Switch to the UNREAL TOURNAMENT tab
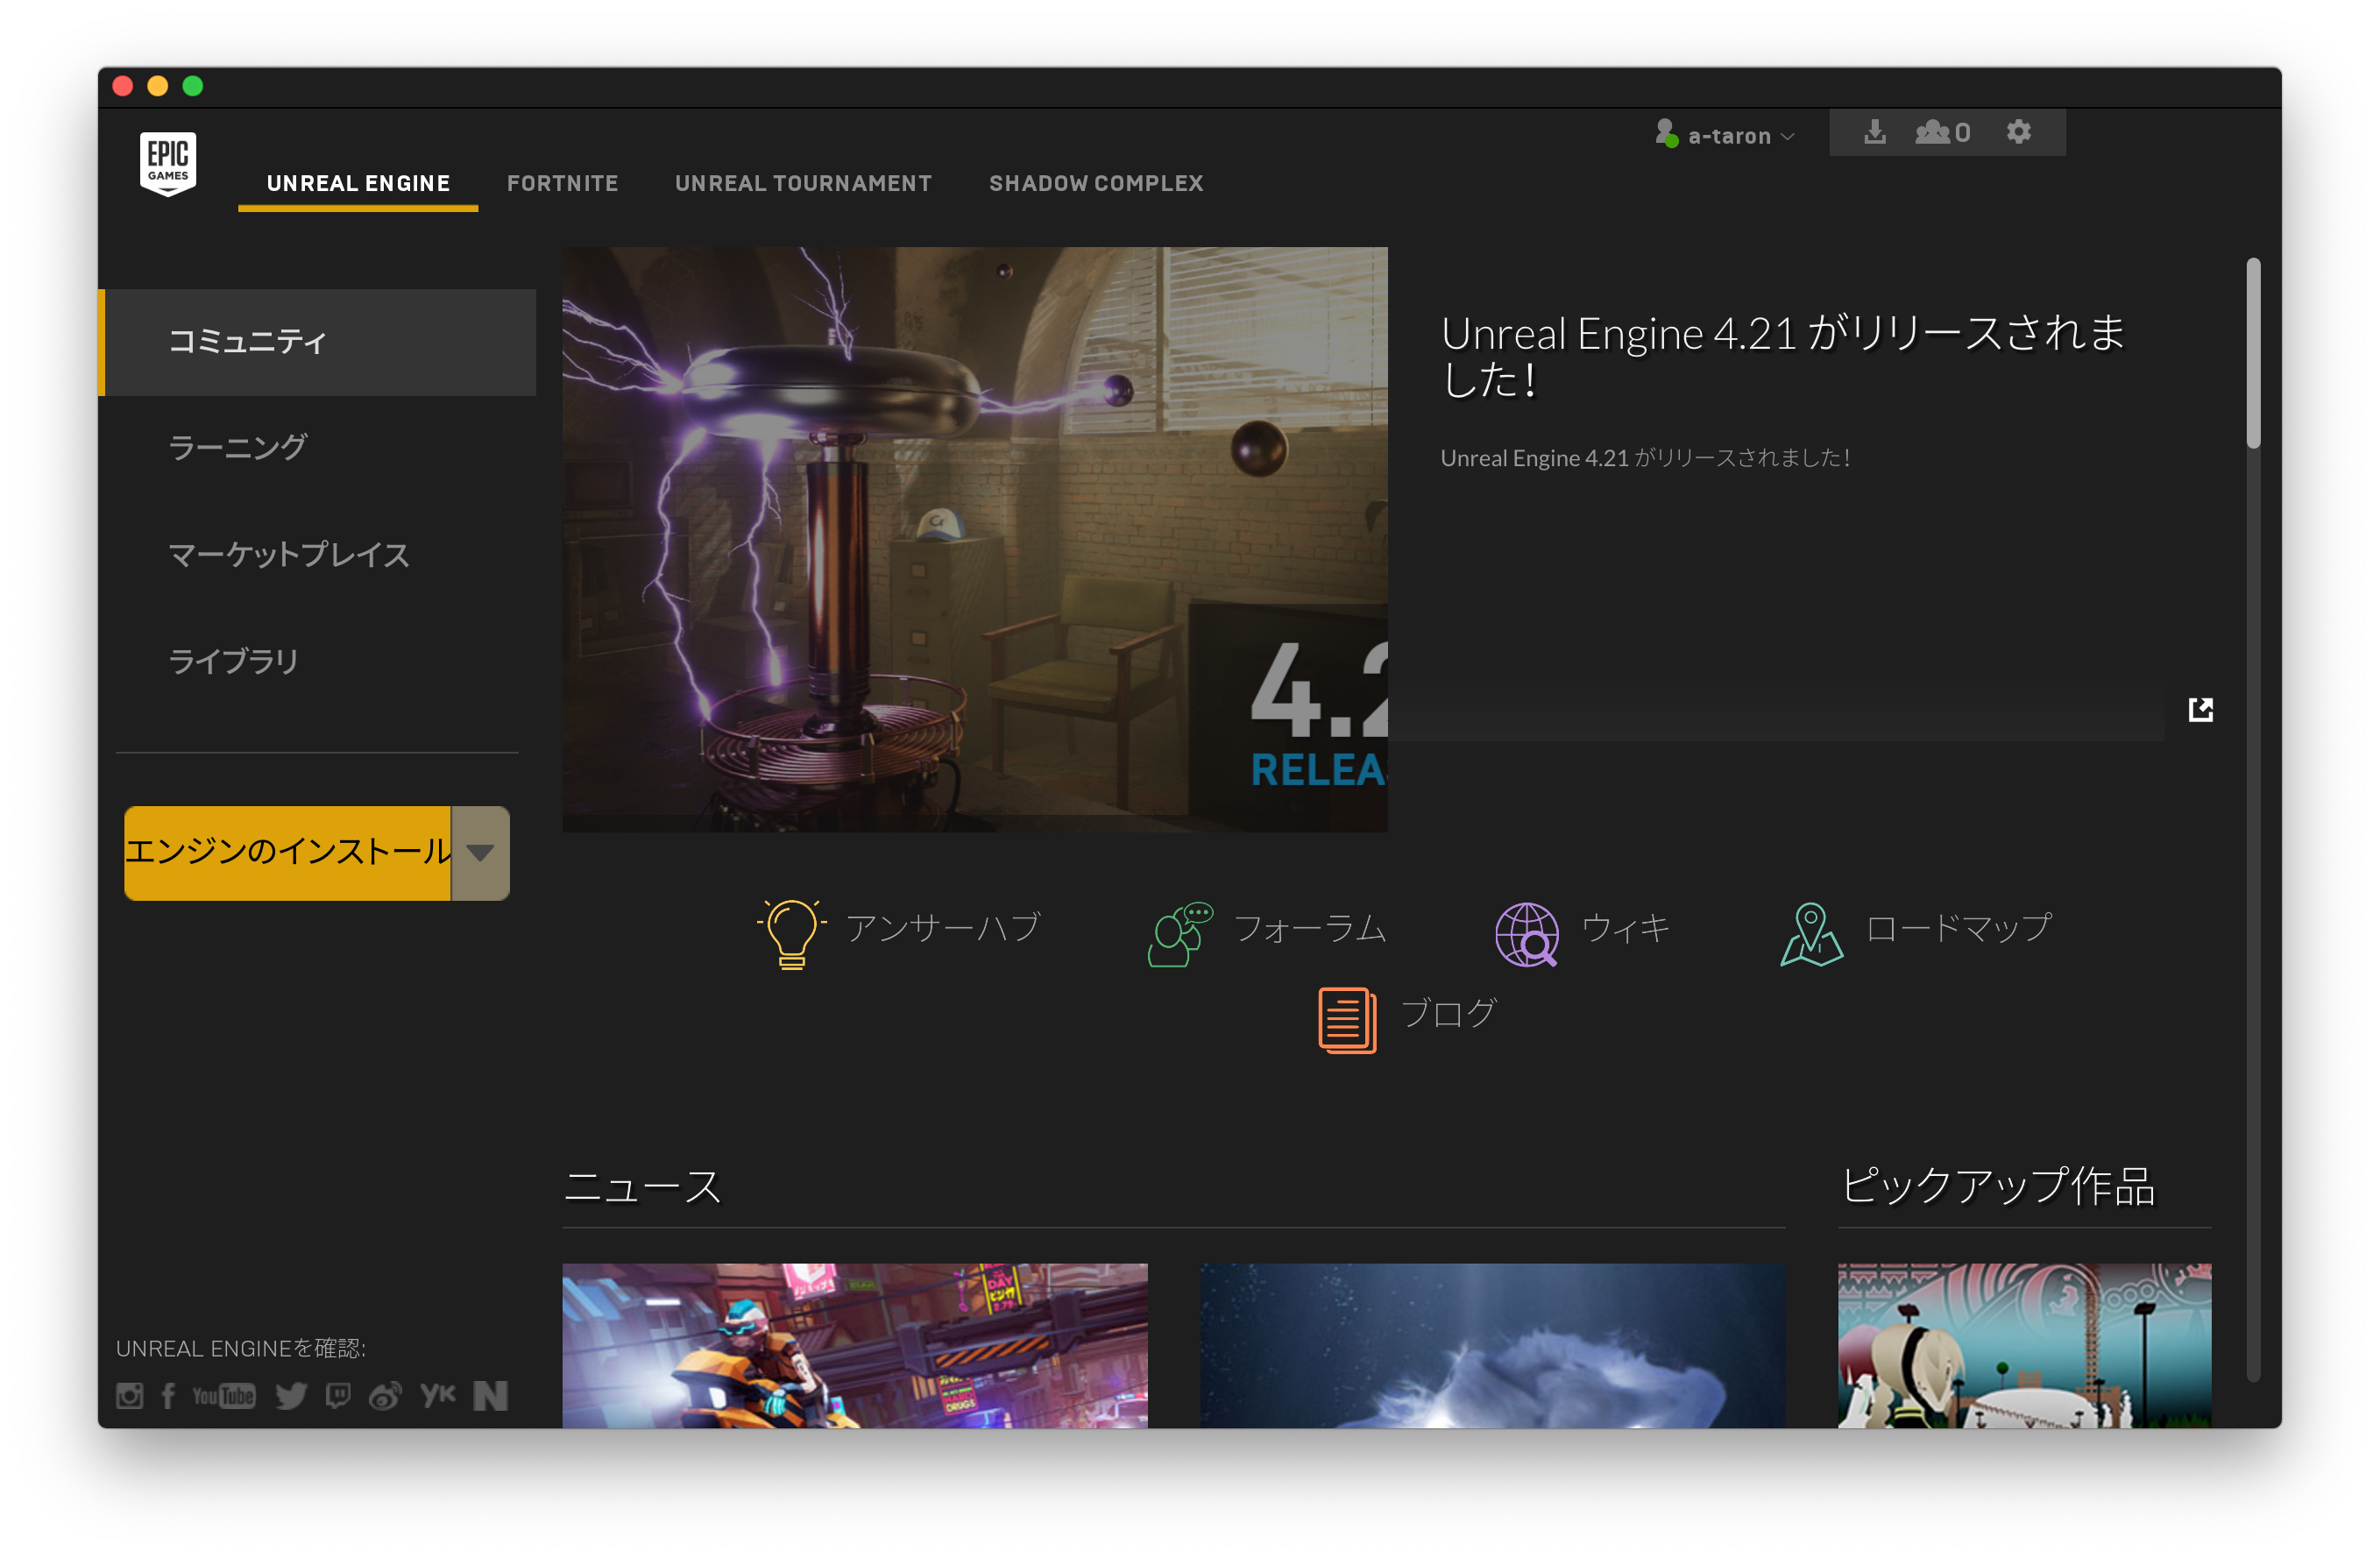2380x1558 pixels. (803, 183)
